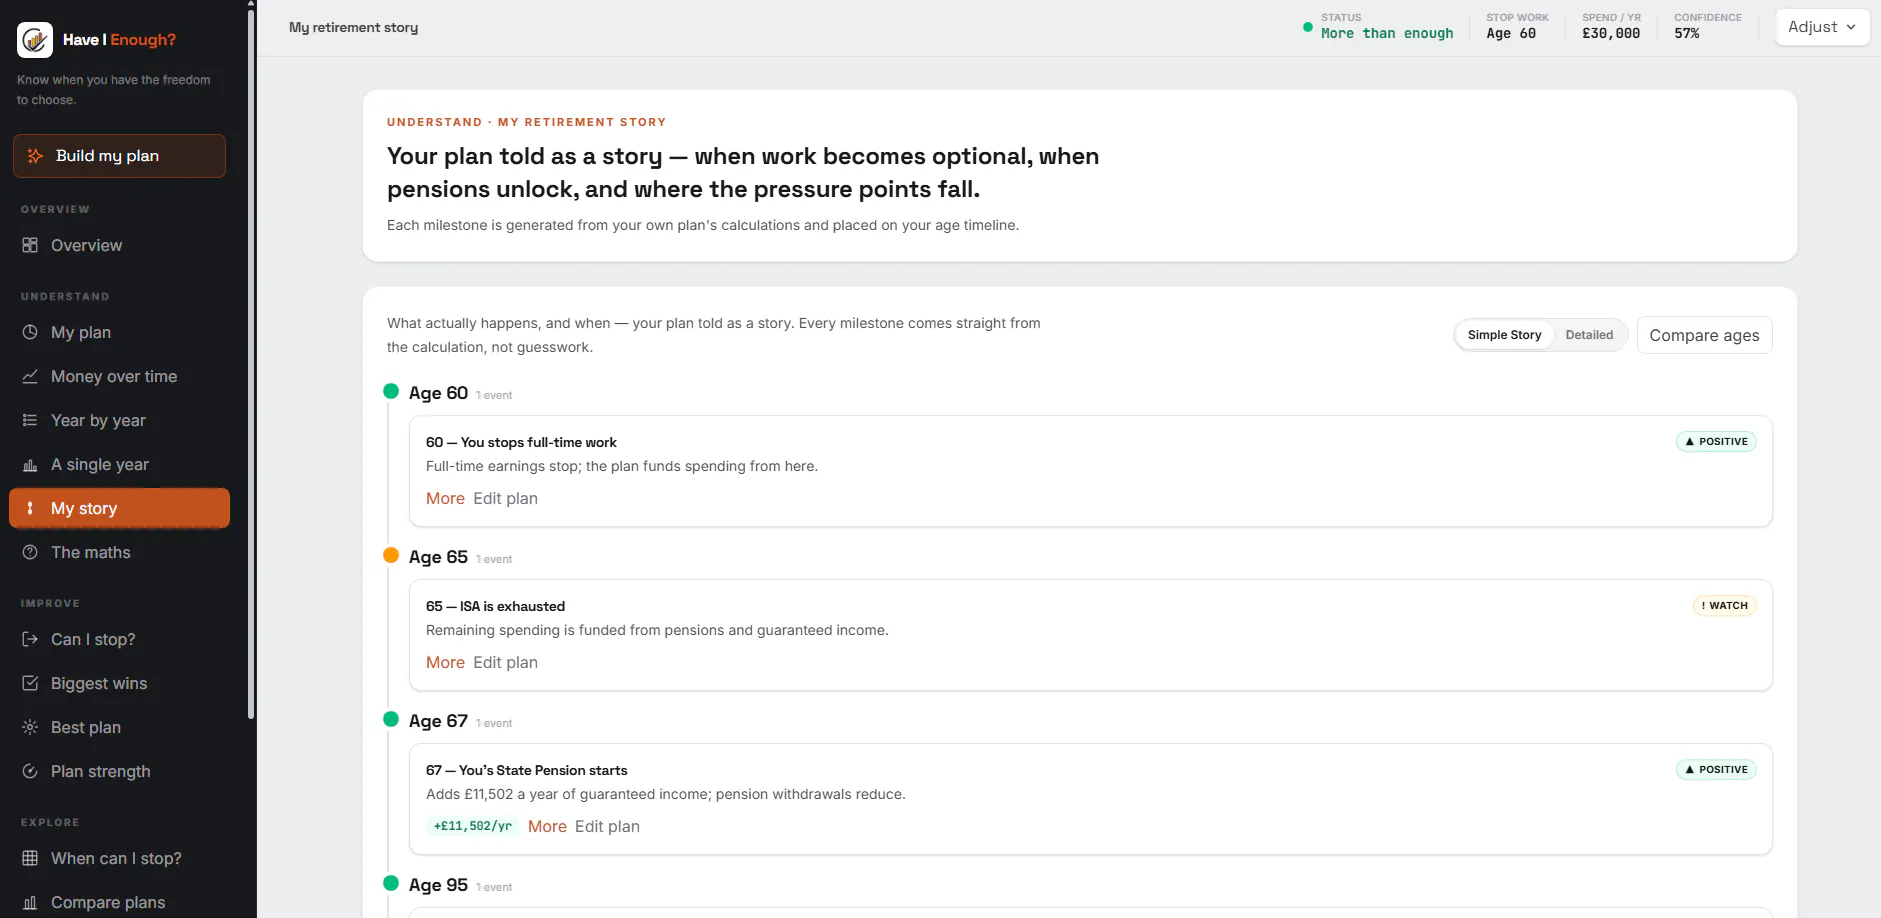Click the Have I Enough logo icon
This screenshot has width=1881, height=918.
(x=35, y=40)
